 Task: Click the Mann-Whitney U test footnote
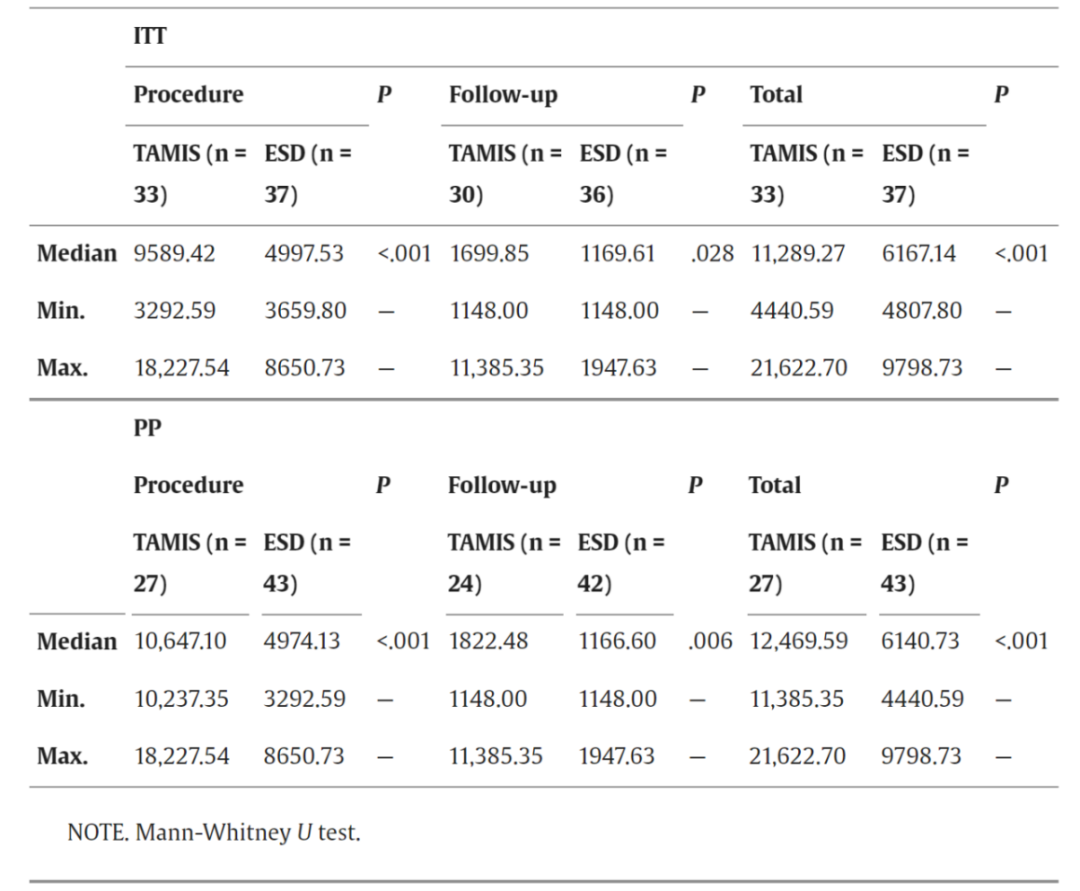tap(213, 832)
